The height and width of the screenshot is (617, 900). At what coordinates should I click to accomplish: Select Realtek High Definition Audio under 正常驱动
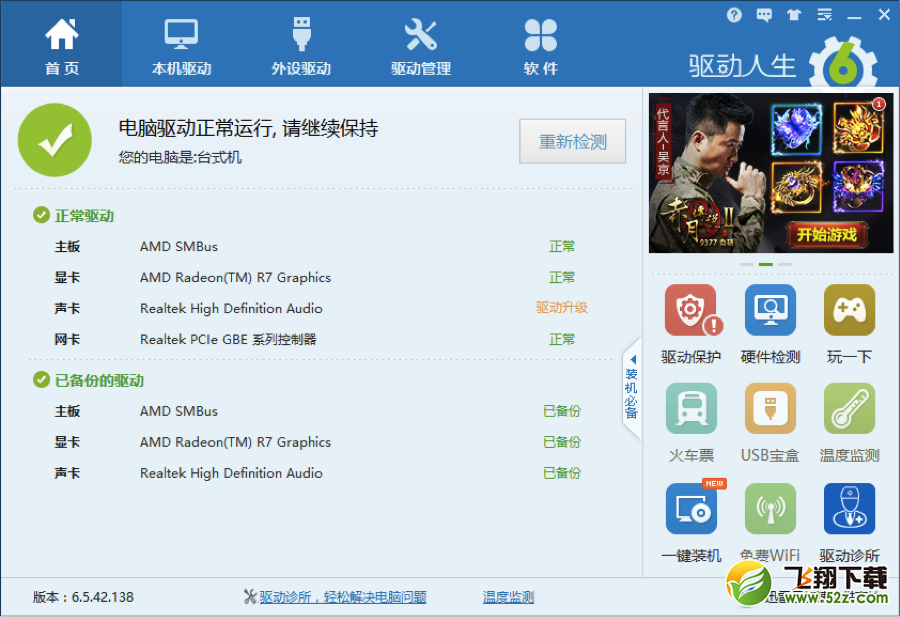321,309
